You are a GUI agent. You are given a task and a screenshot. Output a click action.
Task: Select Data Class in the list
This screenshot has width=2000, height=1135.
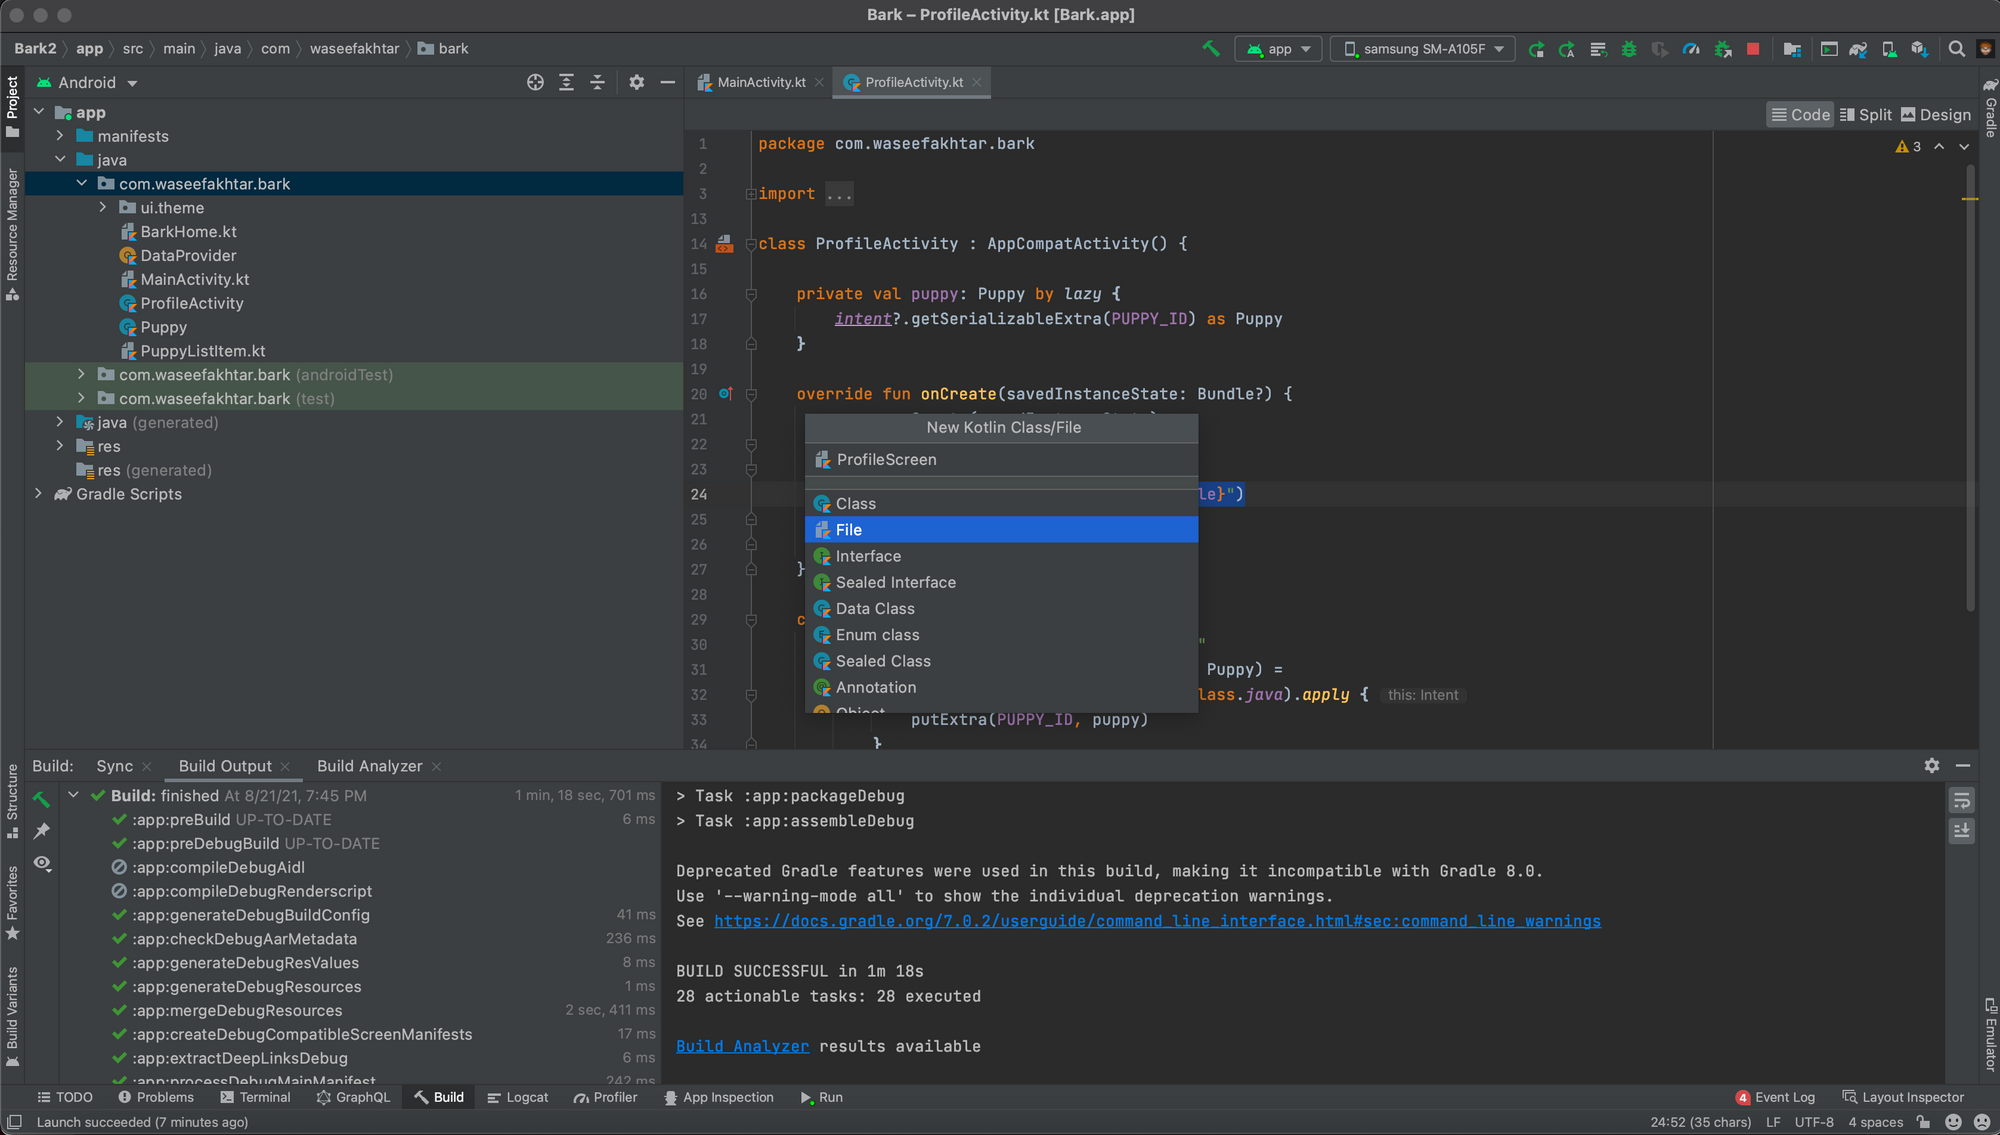pyautogui.click(x=875, y=608)
